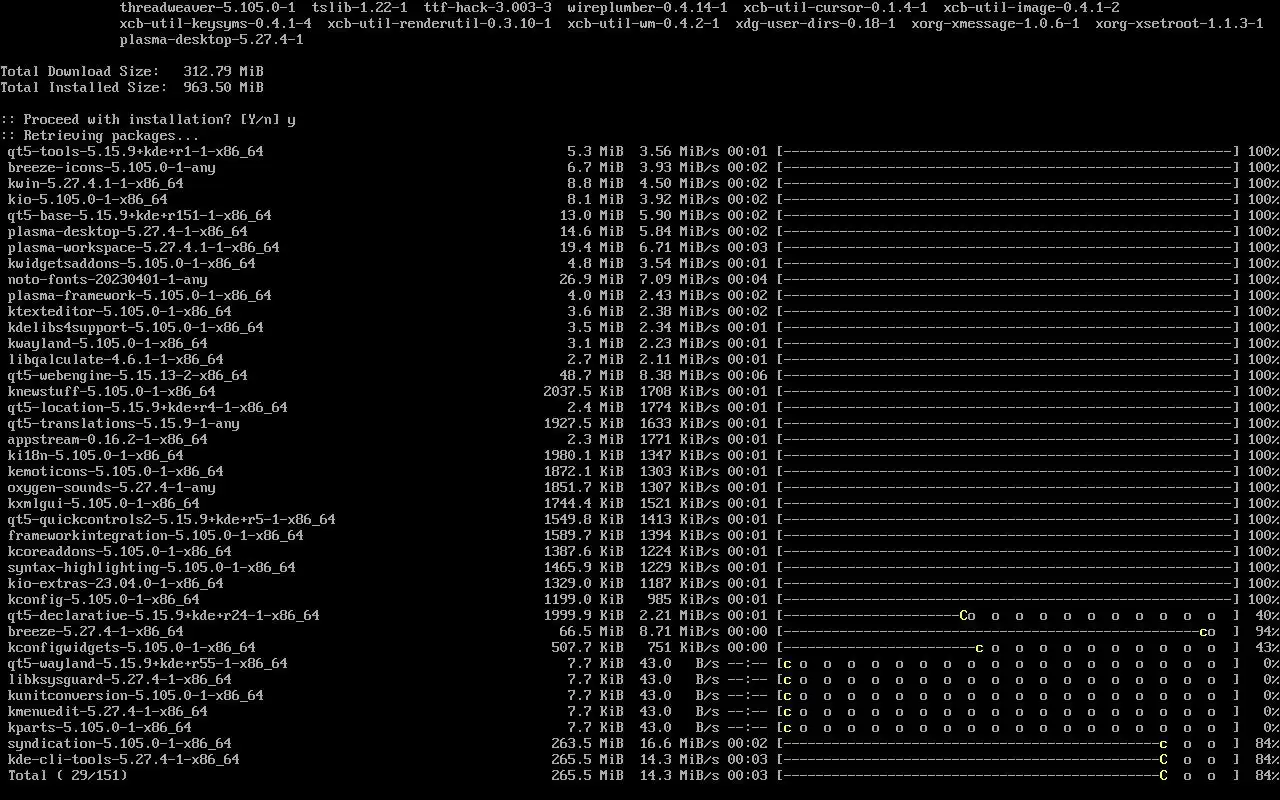The width and height of the screenshot is (1280, 800).
Task: Click xcb-util-cursor-0.1.4-1 package text
Action: [x=836, y=7]
